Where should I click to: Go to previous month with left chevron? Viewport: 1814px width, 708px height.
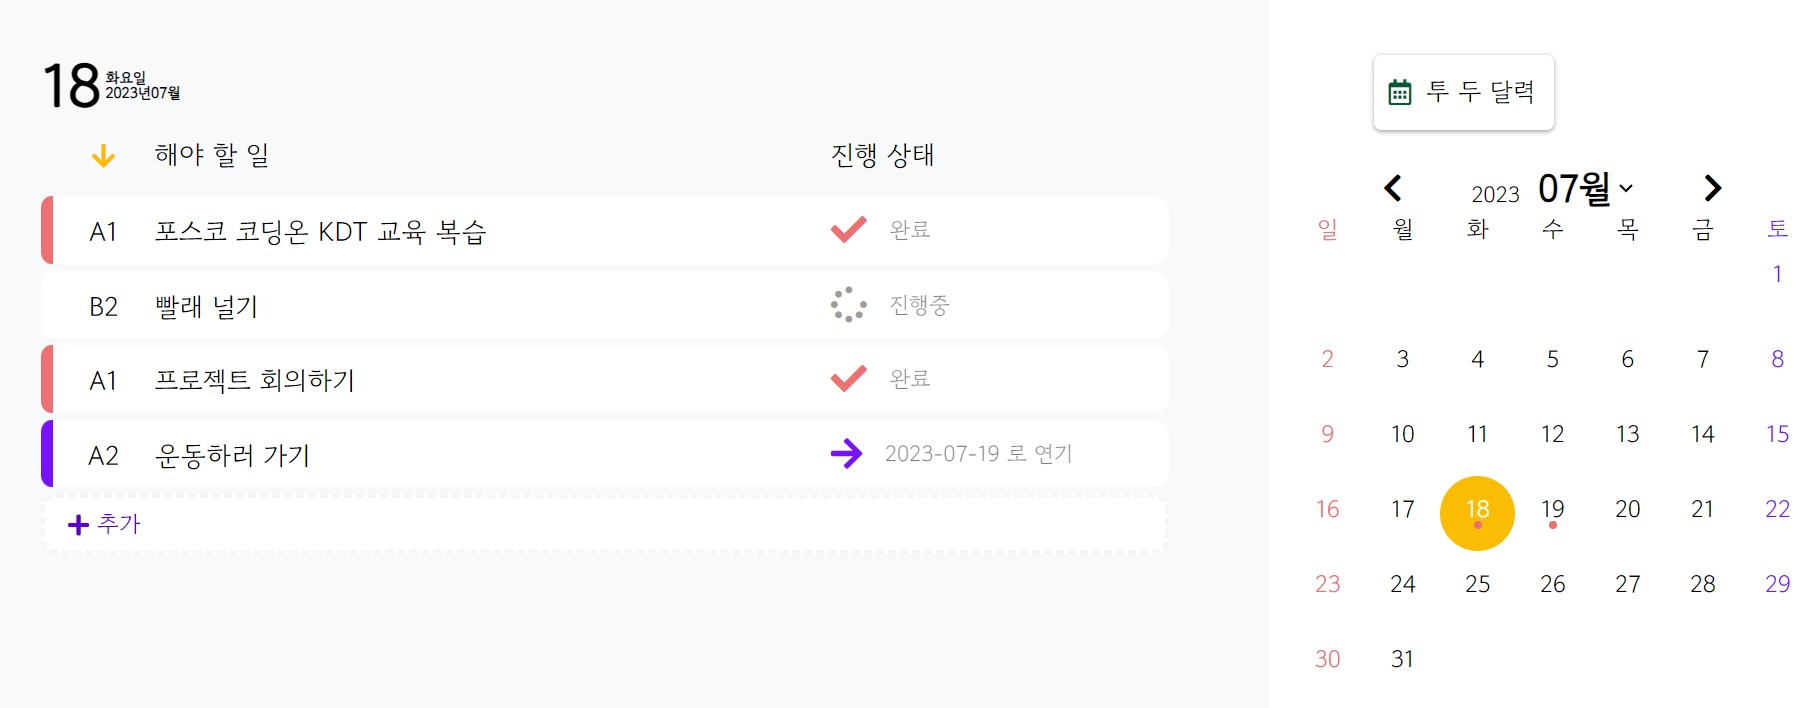1393,188
